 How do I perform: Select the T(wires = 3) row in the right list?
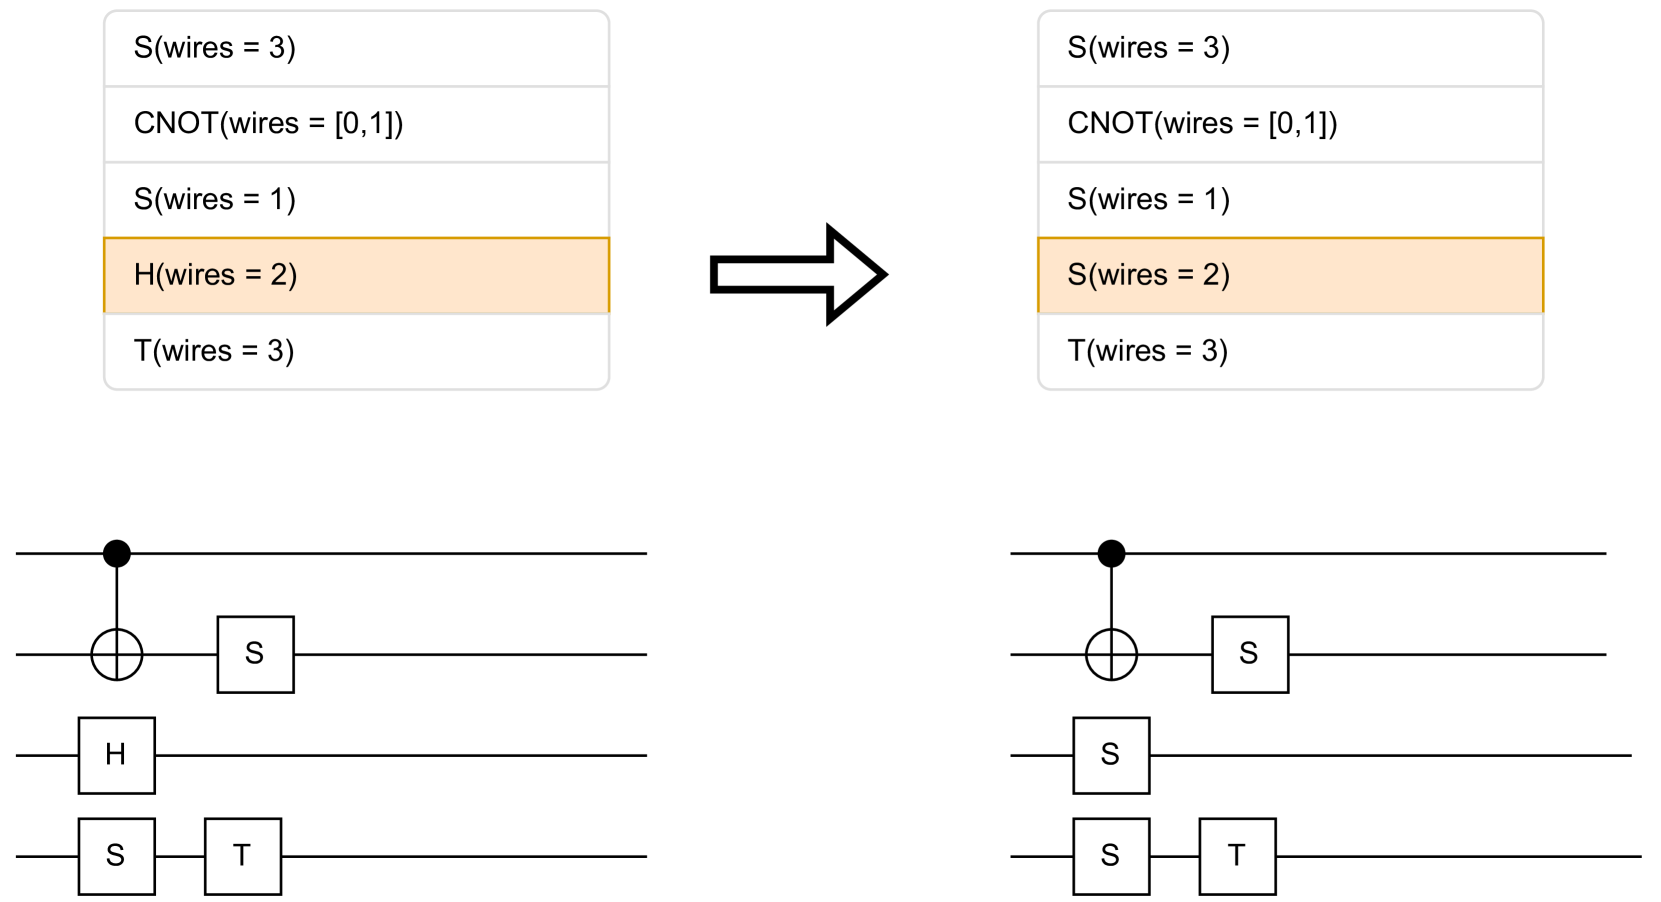point(1290,351)
